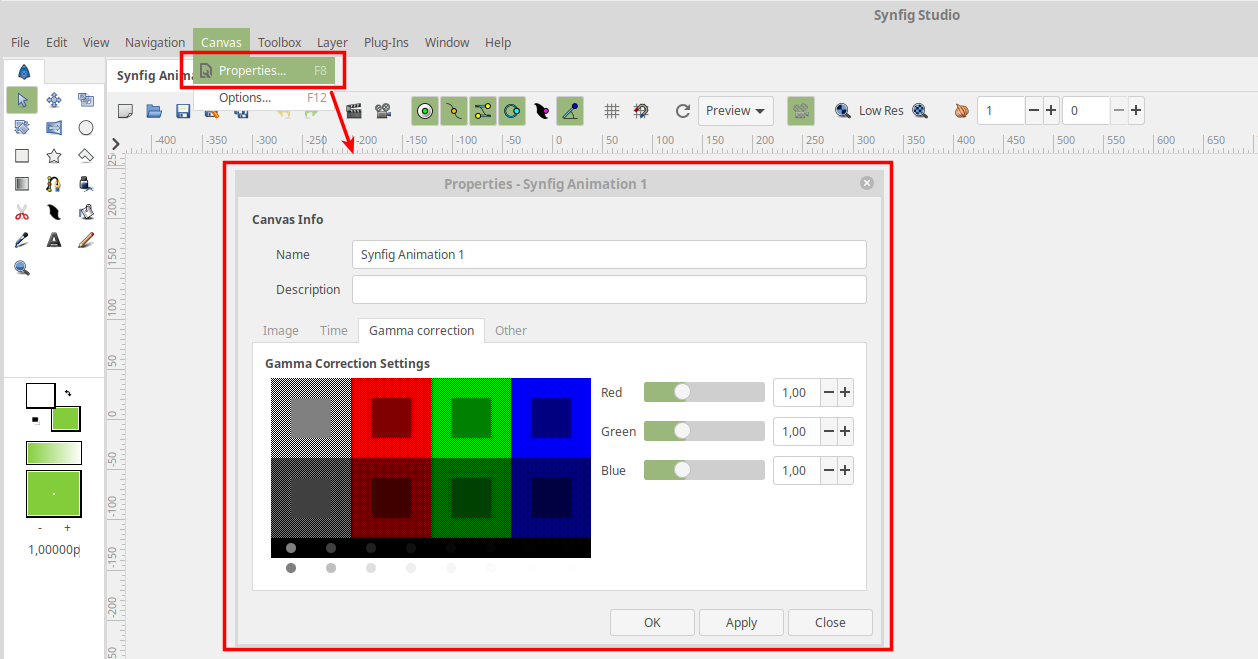Open the Navigation menu

155,42
